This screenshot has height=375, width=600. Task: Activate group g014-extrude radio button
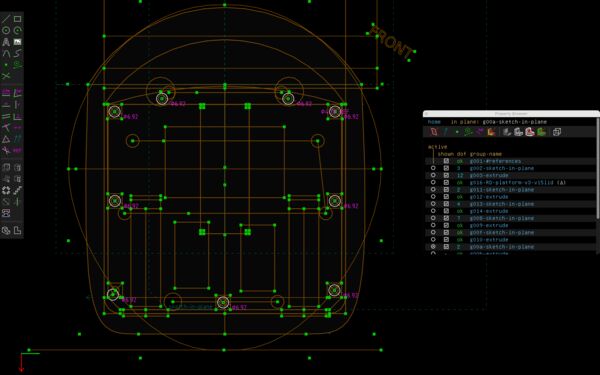[x=433, y=211]
